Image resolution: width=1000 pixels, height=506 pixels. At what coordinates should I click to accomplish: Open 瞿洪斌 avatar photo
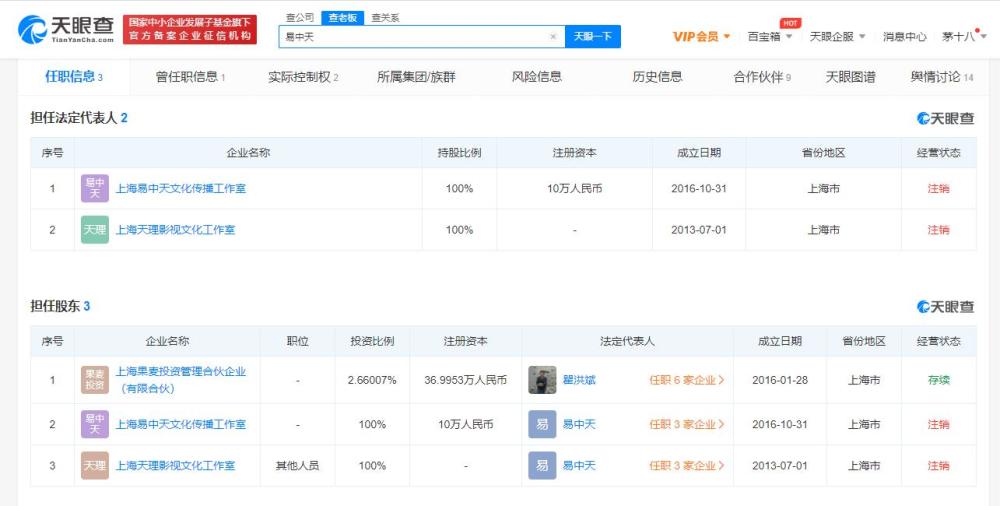pos(542,380)
